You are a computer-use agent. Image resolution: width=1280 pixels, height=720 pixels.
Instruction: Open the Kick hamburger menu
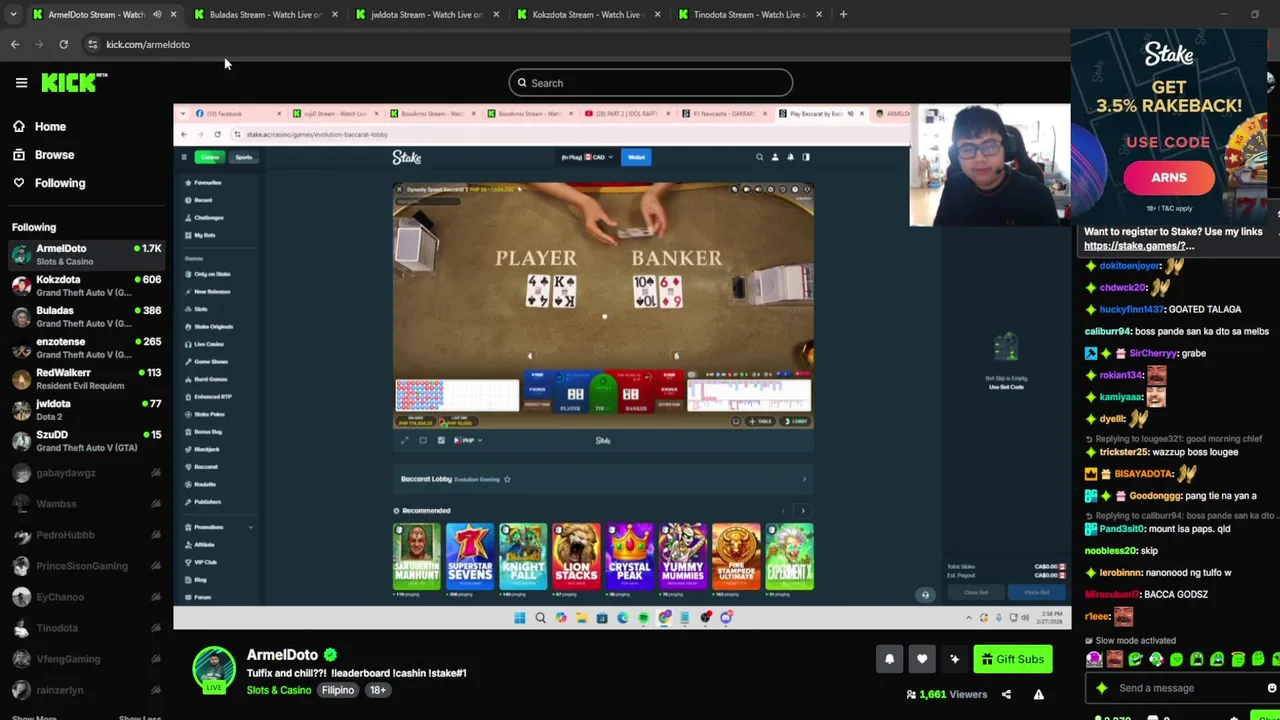pyautogui.click(x=21, y=83)
